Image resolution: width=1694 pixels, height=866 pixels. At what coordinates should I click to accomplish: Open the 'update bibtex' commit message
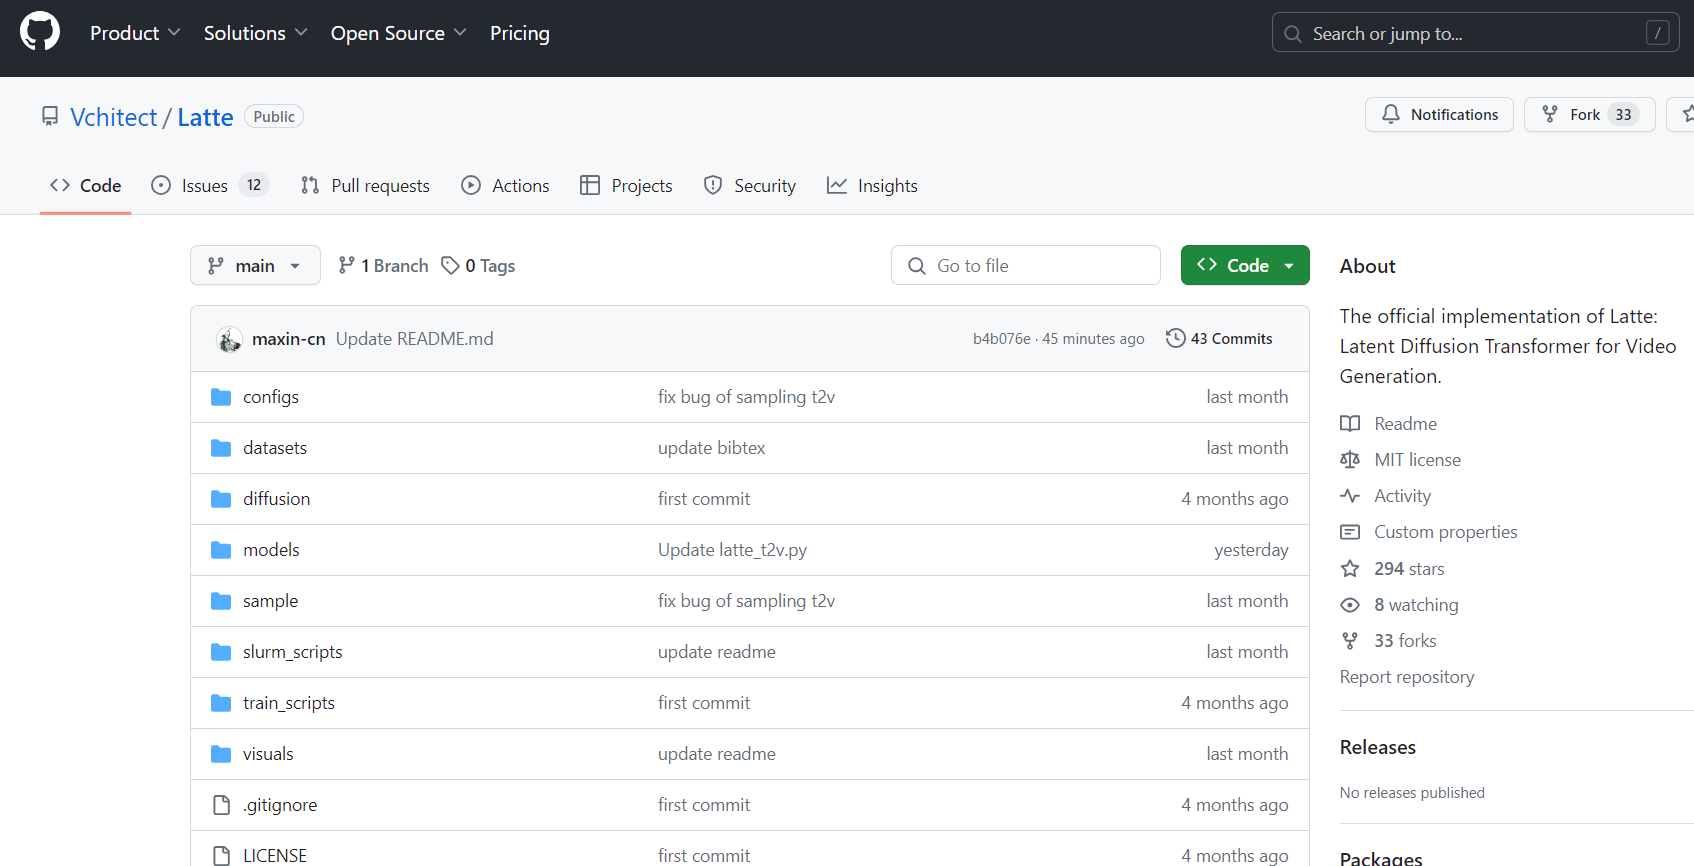[711, 448]
